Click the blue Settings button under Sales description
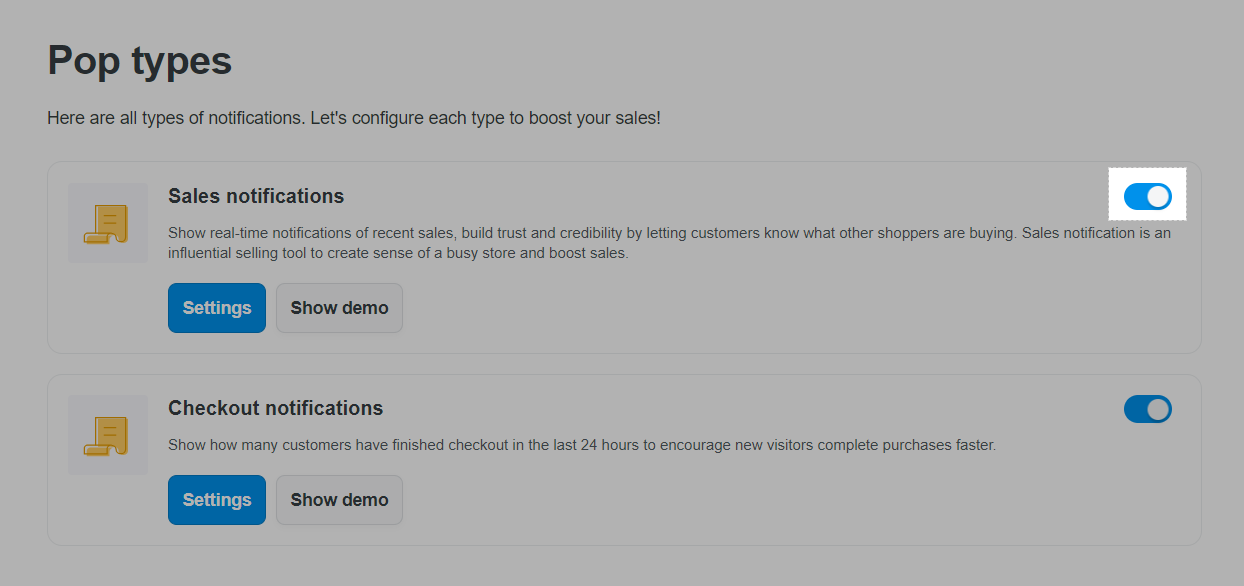1244x586 pixels. 217,308
